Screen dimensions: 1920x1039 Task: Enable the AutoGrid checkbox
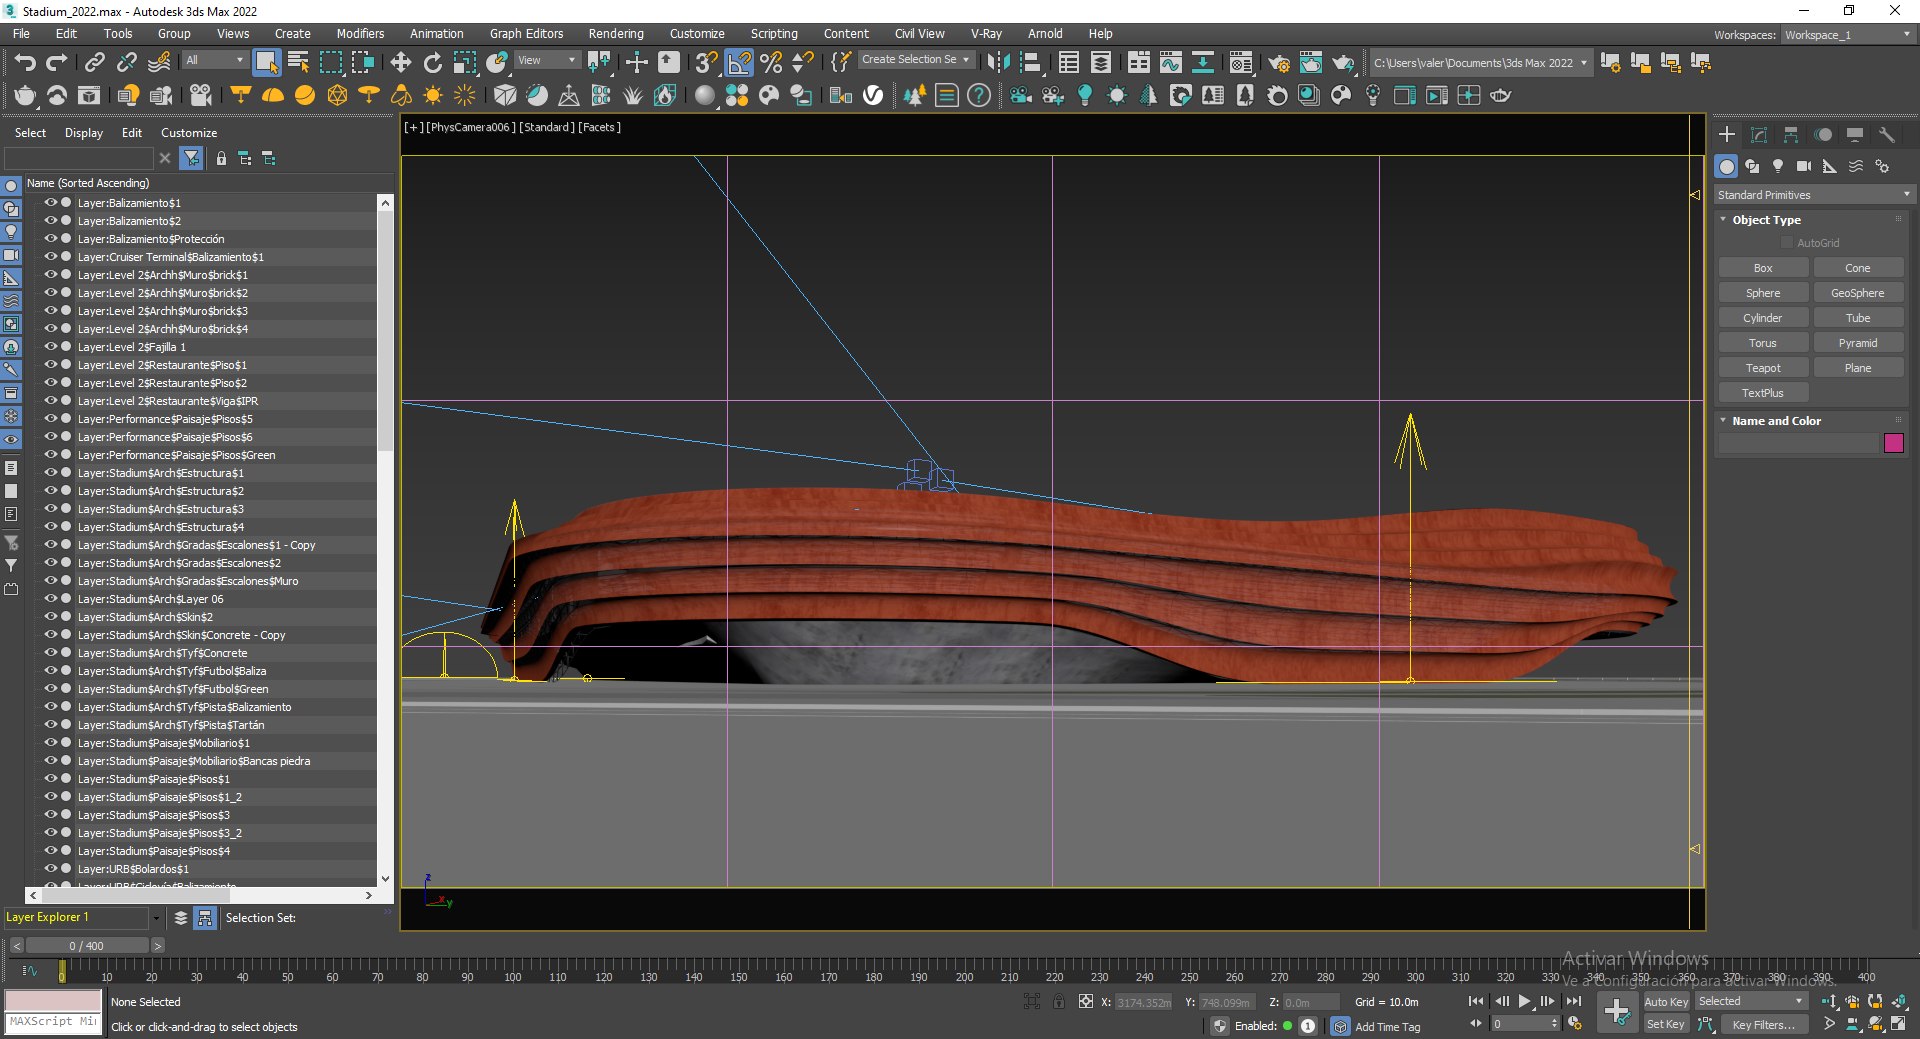tap(1787, 243)
